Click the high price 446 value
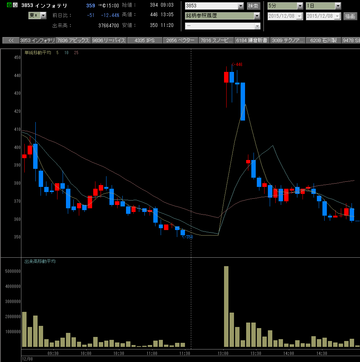Viewport: 360px width, 362px height. tap(154, 15)
